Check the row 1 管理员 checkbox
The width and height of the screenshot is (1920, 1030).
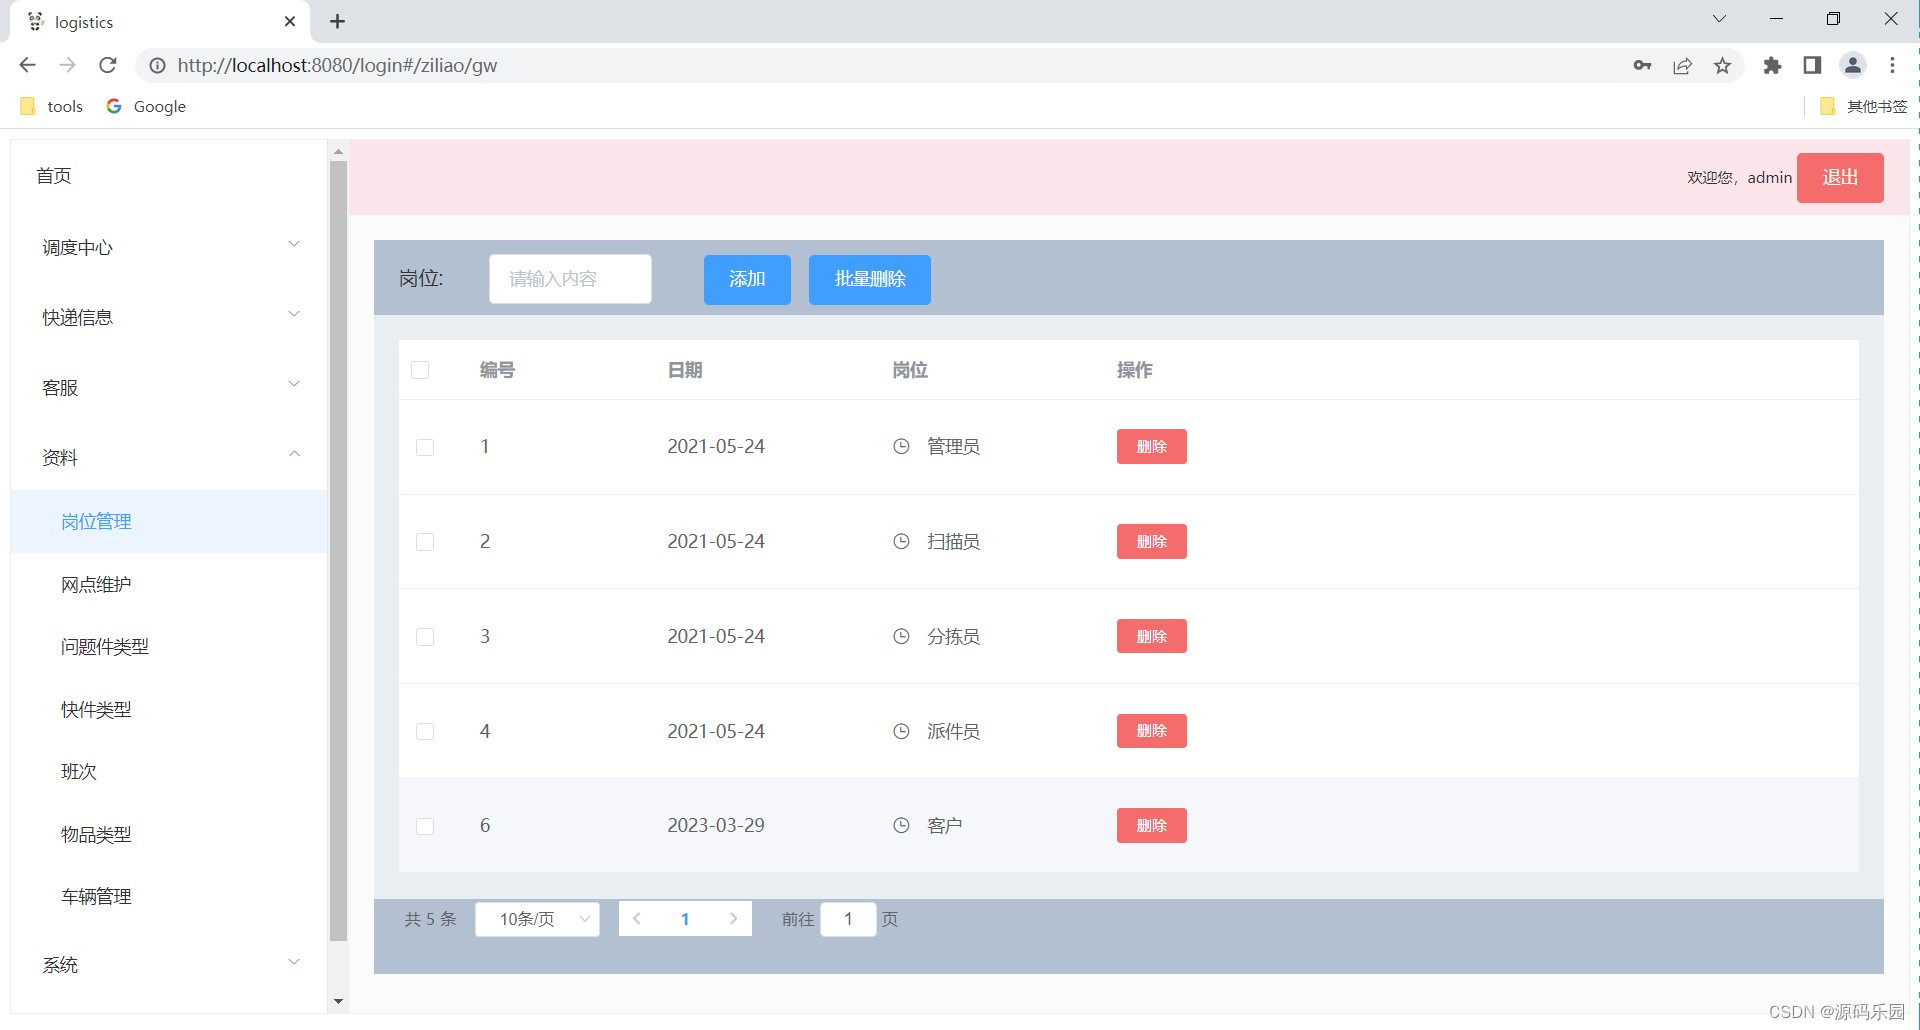pos(425,447)
